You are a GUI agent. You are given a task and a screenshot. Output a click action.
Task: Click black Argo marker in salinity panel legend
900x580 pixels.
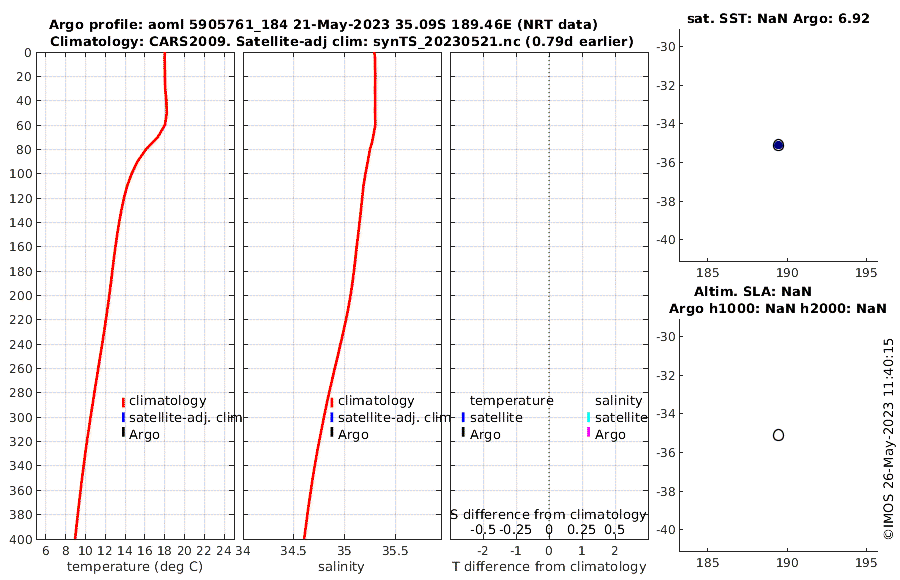pyautogui.click(x=332, y=432)
